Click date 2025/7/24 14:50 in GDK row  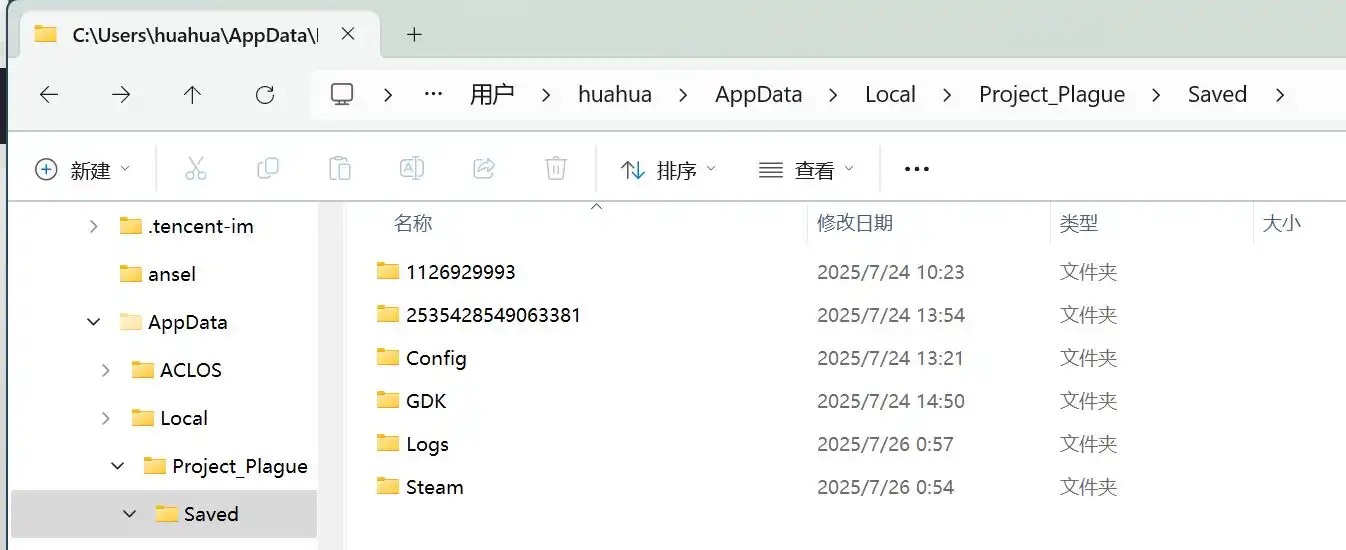[x=891, y=401]
